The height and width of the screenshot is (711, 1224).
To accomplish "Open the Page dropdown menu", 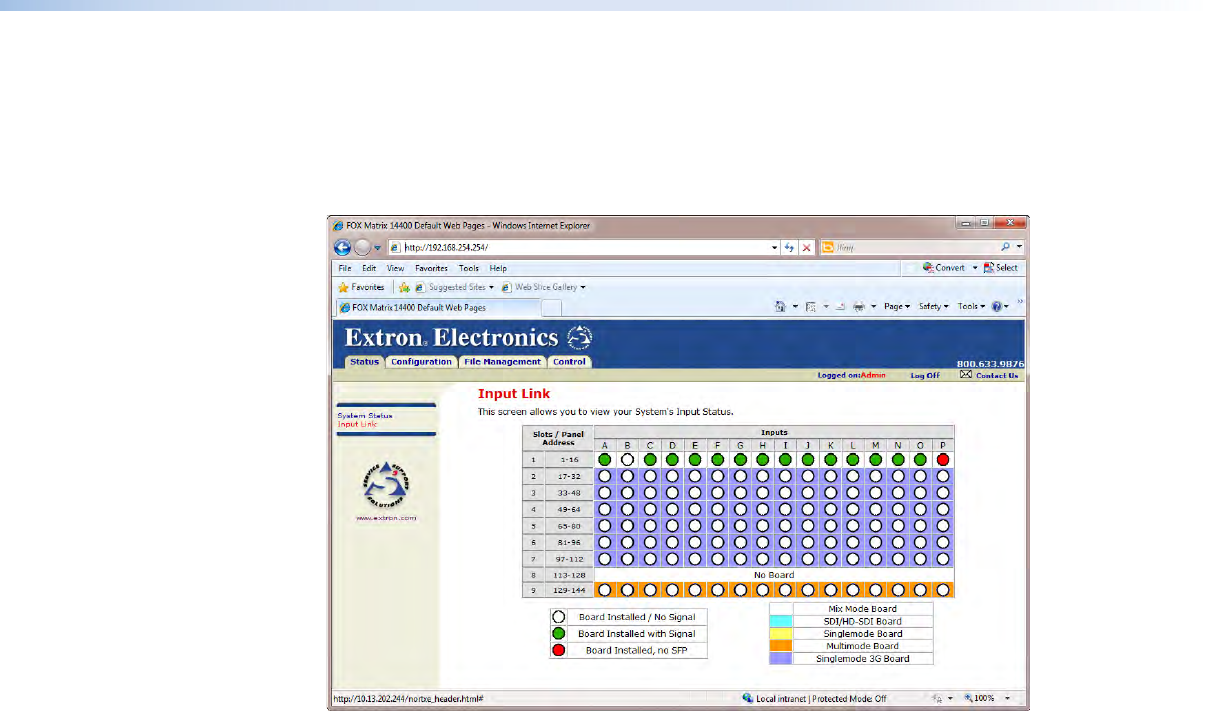I will click(897, 307).
